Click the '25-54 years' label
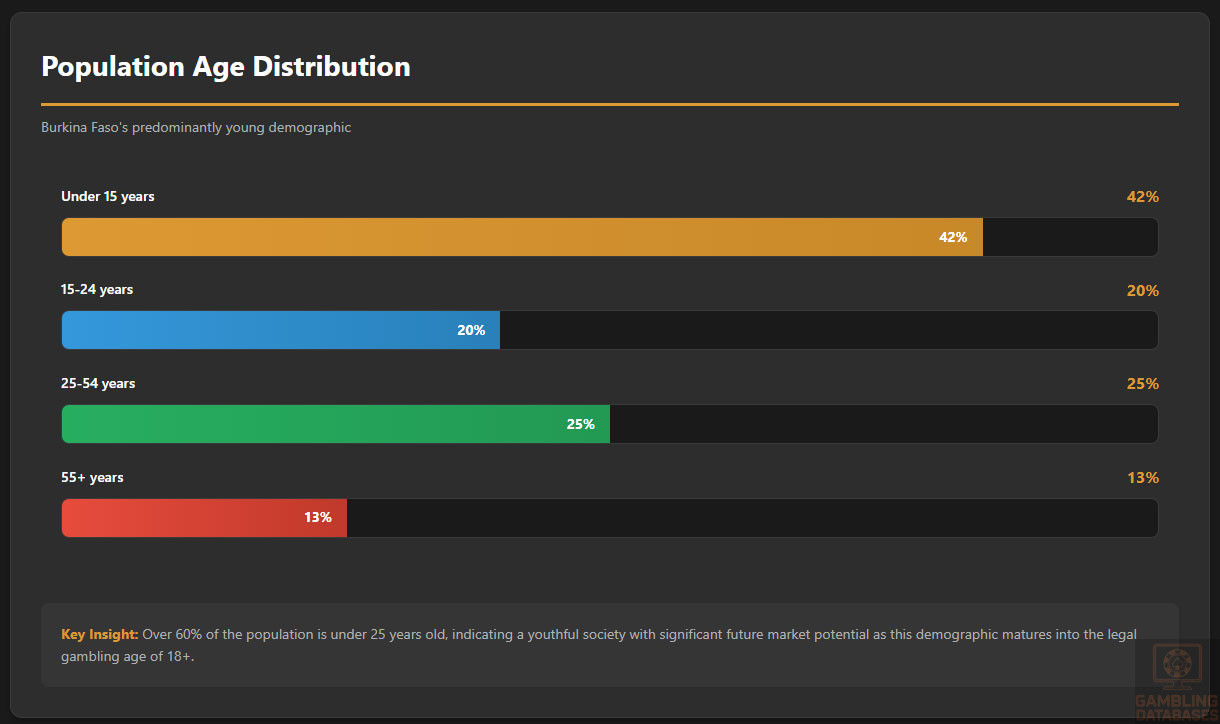The image size is (1220, 724). 98,384
